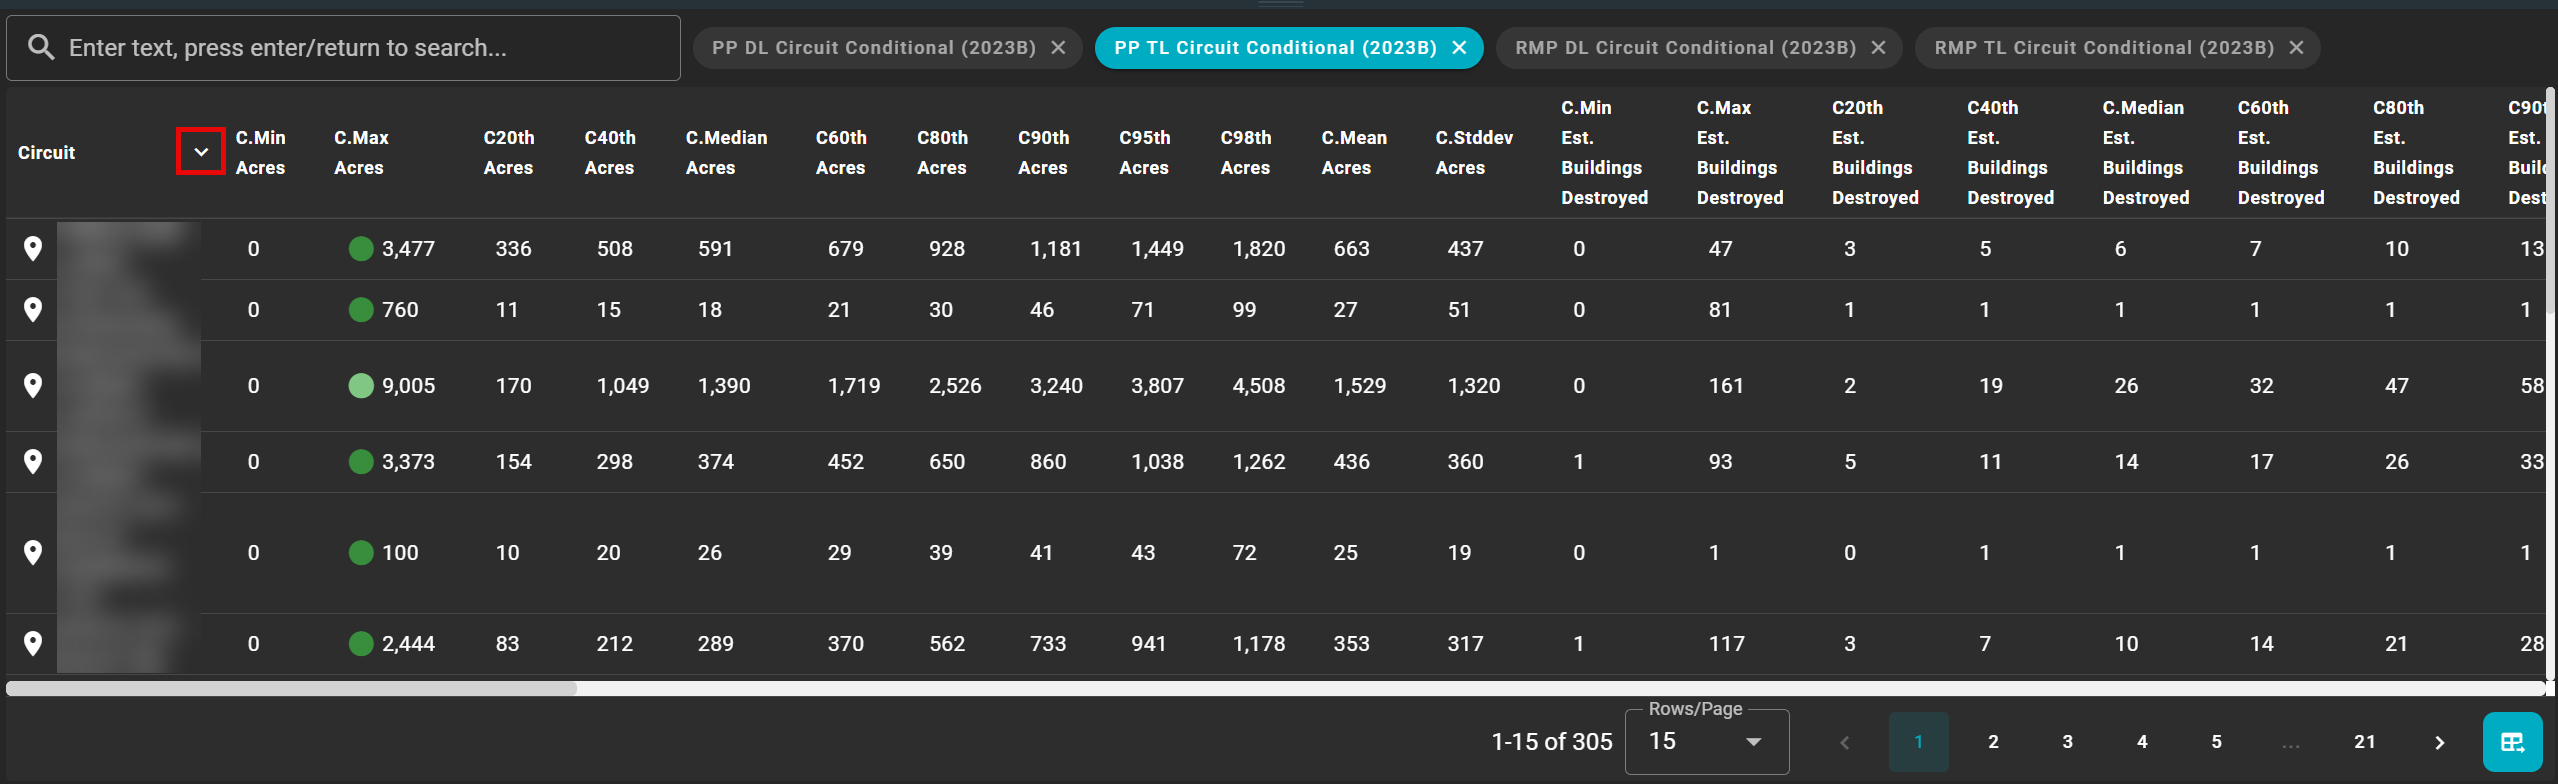This screenshot has height=784, width=2558.
Task: Click the search magnifier icon
Action: [41, 48]
